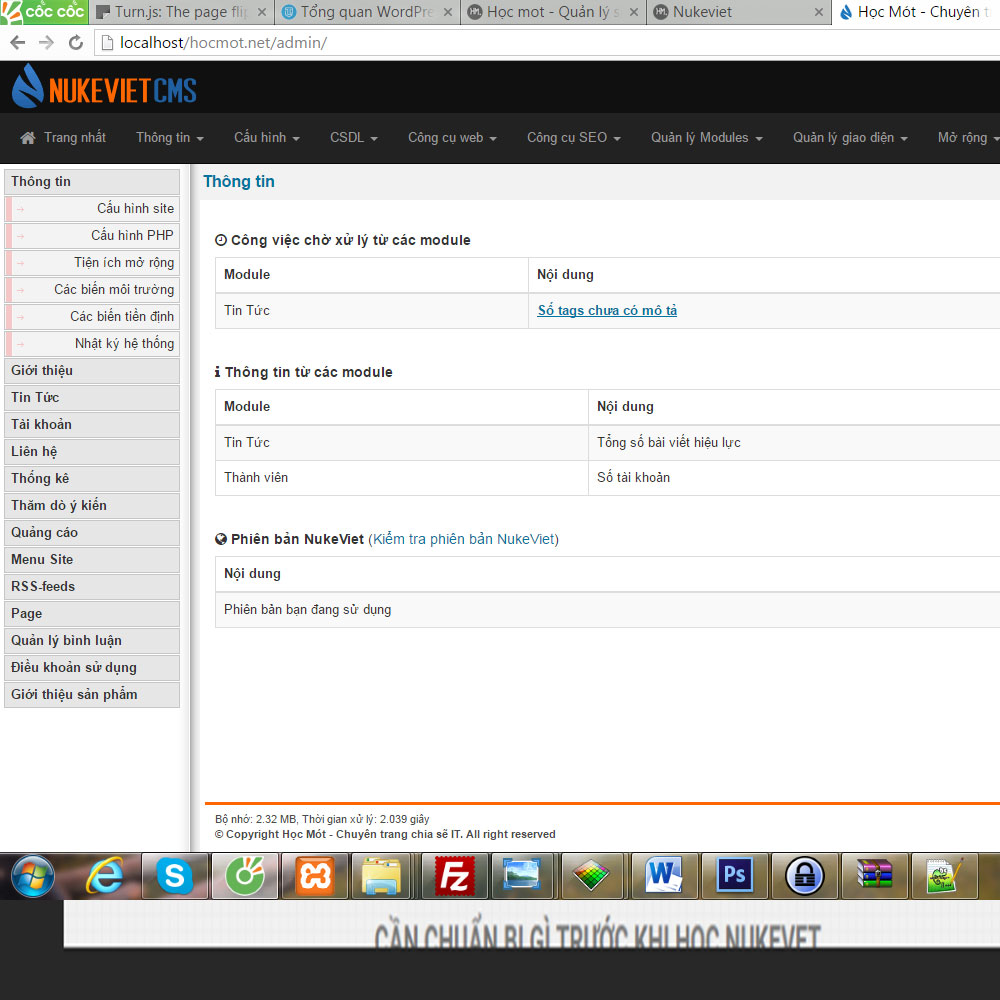Screen dimensions: 1000x1000
Task: Open Điều khoản sử dụng sidebar module
Action: pyautogui.click(x=92, y=668)
